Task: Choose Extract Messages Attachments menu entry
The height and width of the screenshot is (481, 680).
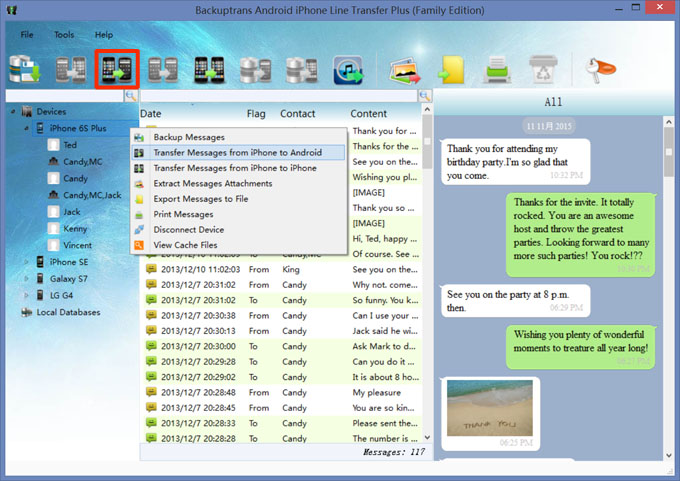Action: (239, 183)
